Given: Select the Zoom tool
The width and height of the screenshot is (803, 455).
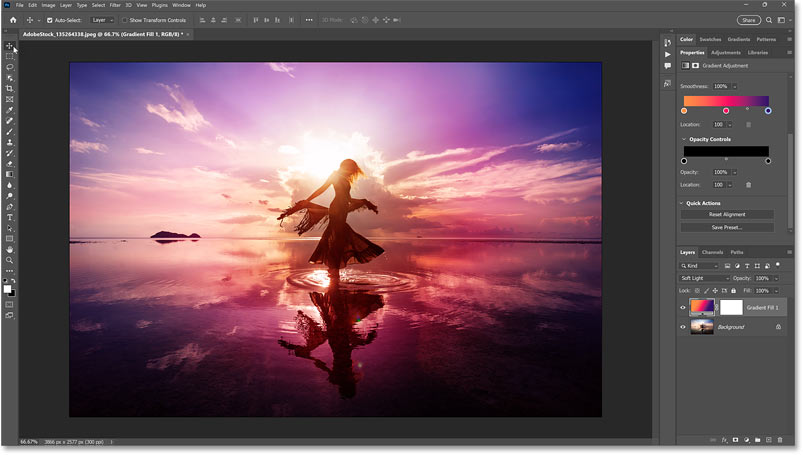Looking at the screenshot, I should pos(10,260).
